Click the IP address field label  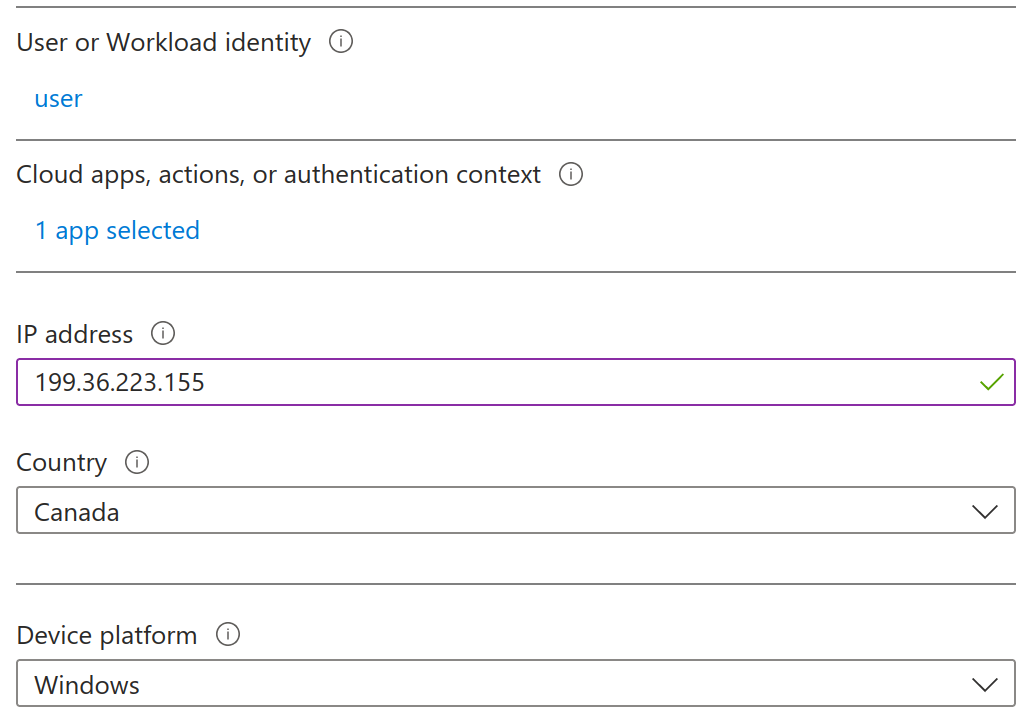(x=74, y=334)
